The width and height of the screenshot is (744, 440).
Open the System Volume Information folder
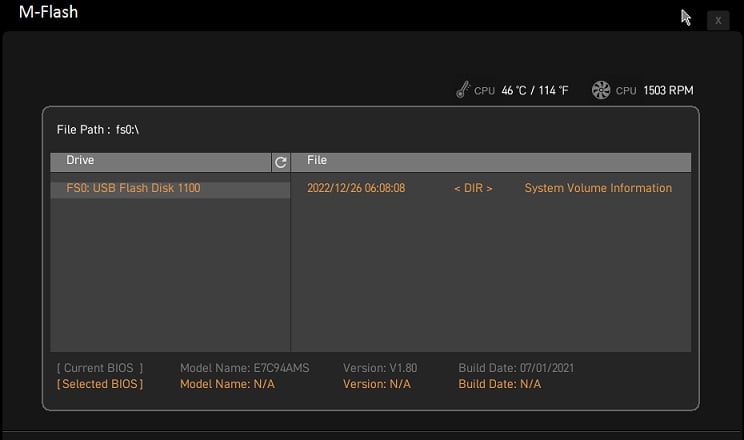[x=598, y=188]
